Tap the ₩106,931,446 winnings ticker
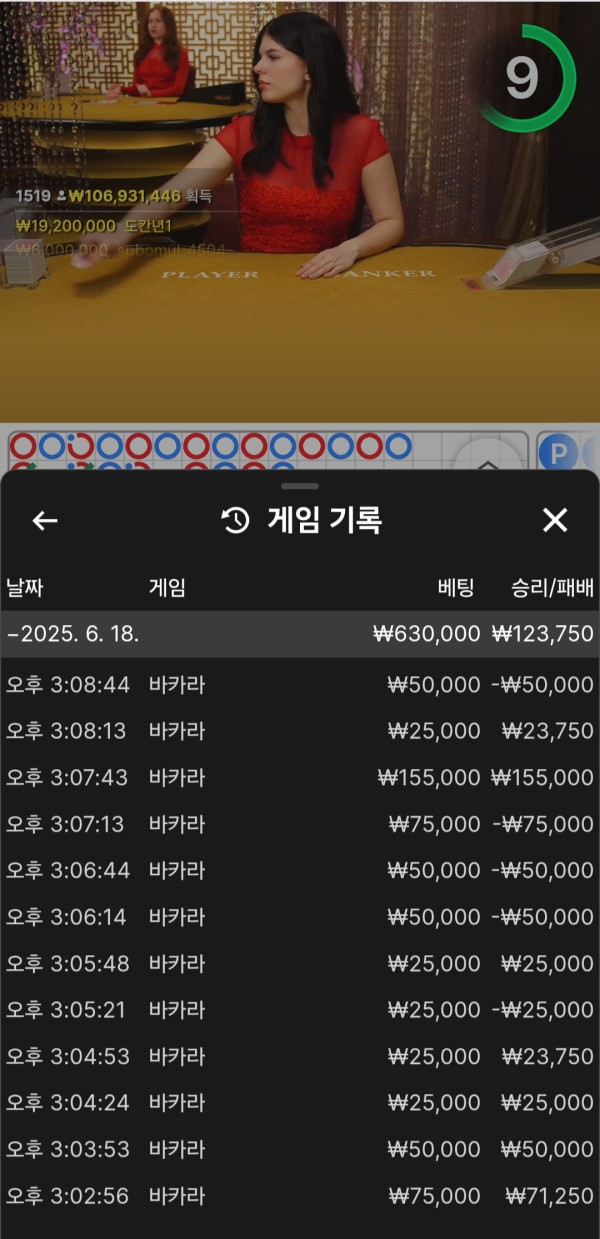Screen dimensions: 600x1239 coord(124,196)
